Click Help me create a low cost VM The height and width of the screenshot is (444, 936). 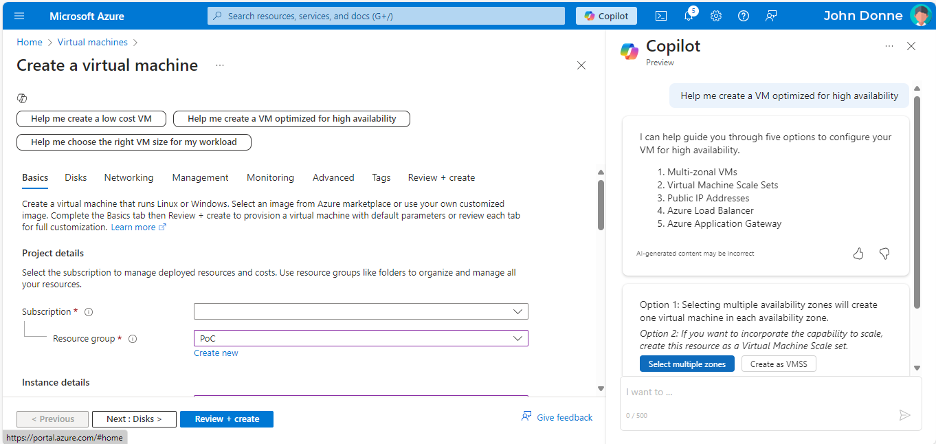pos(91,119)
